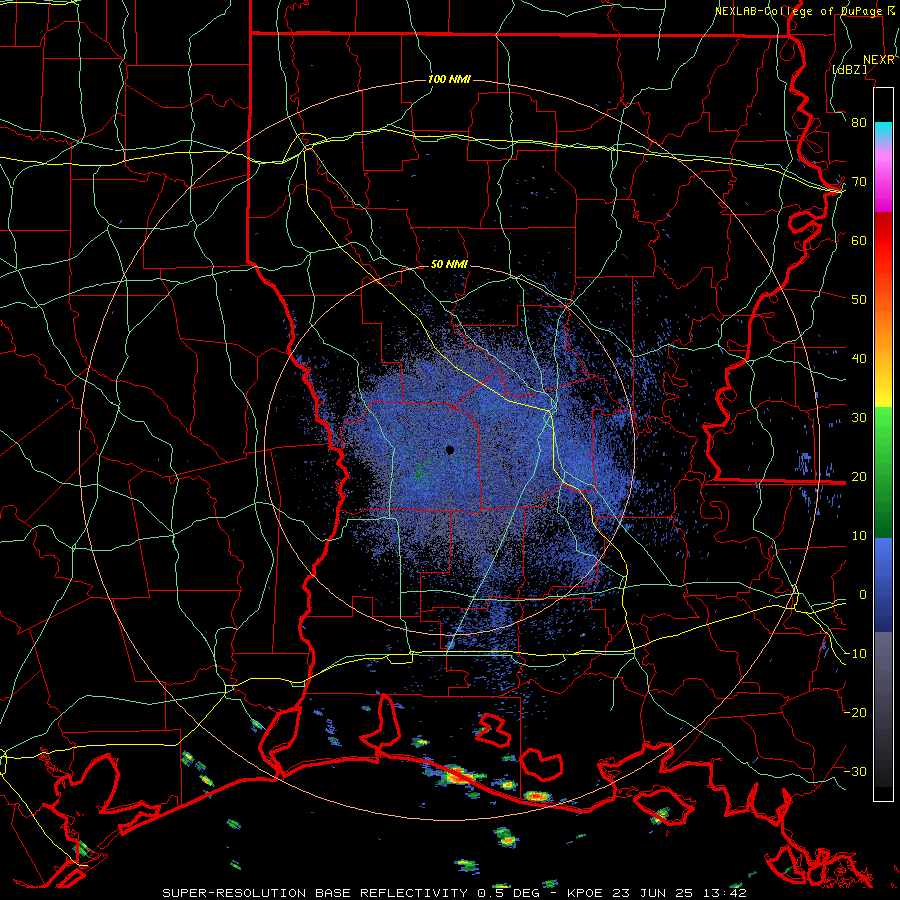Click the '23 JUN 25 13:42' timestamp
The image size is (900, 900).
[x=679, y=893]
